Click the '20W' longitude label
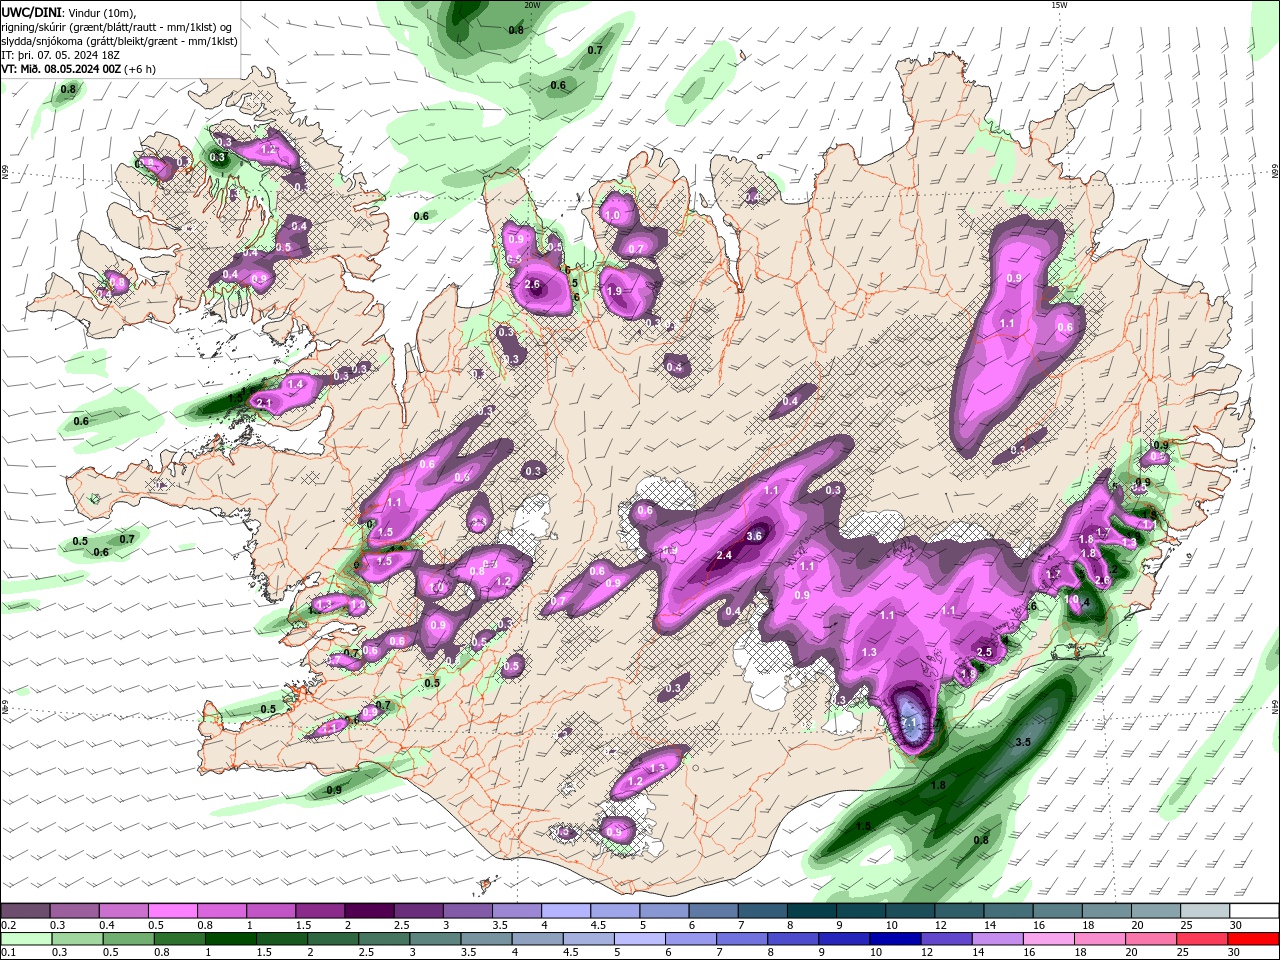The image size is (1280, 960). (532, 5)
